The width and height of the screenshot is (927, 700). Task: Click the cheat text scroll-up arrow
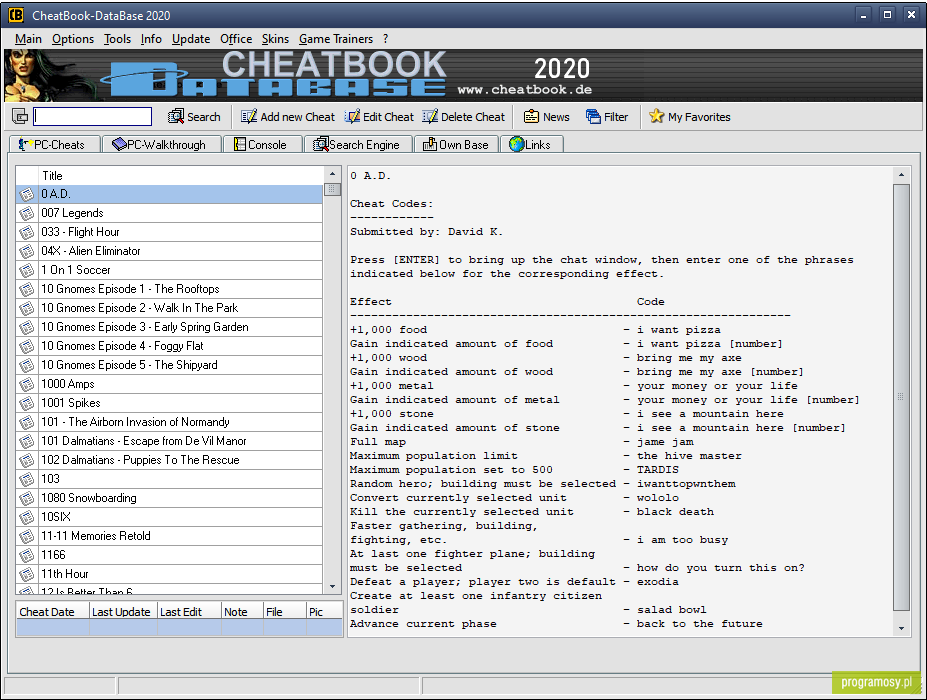[901, 175]
